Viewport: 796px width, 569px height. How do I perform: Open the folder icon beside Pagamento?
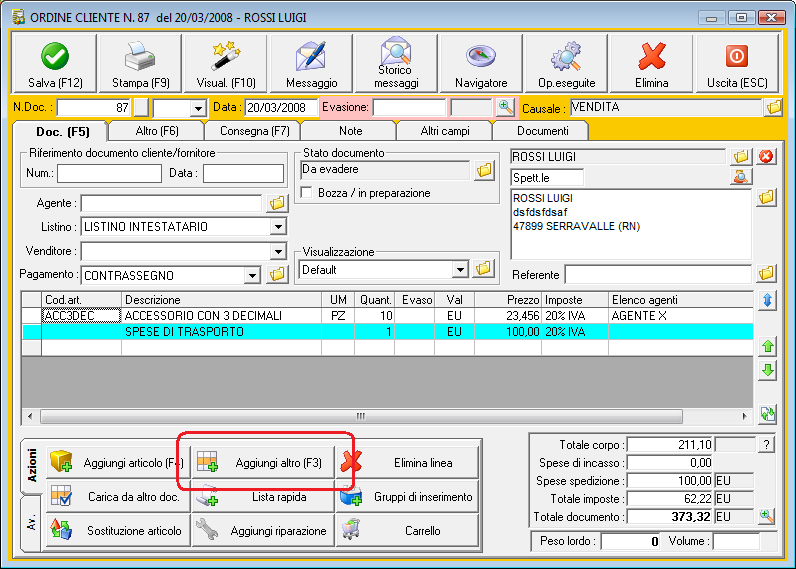pyautogui.click(x=277, y=275)
